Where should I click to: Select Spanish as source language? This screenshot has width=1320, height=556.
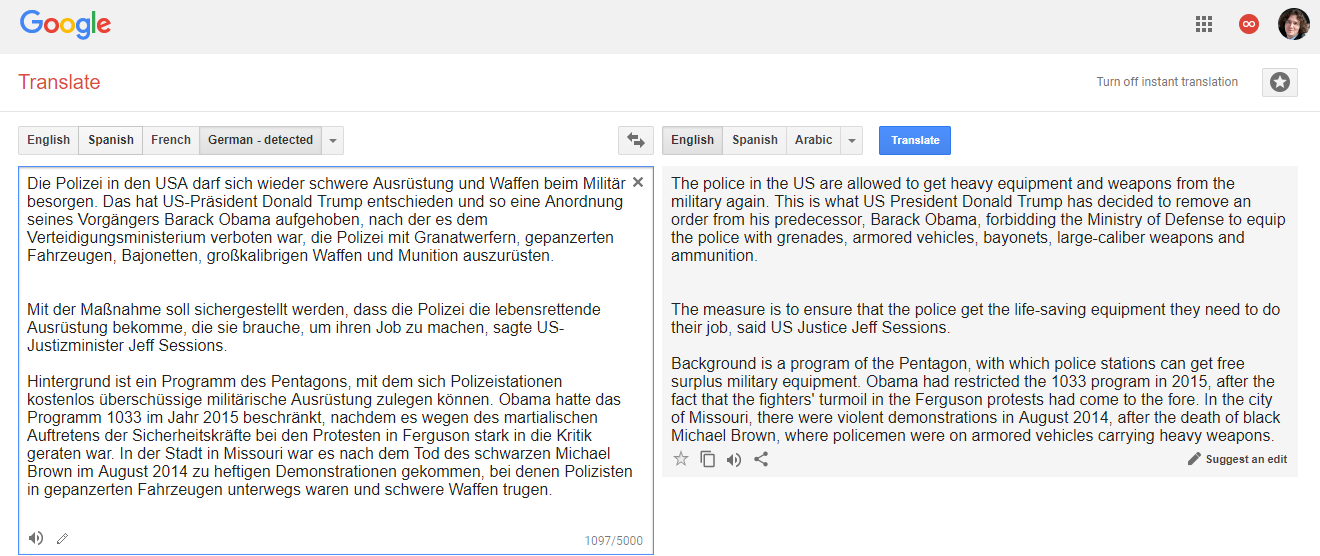point(111,140)
